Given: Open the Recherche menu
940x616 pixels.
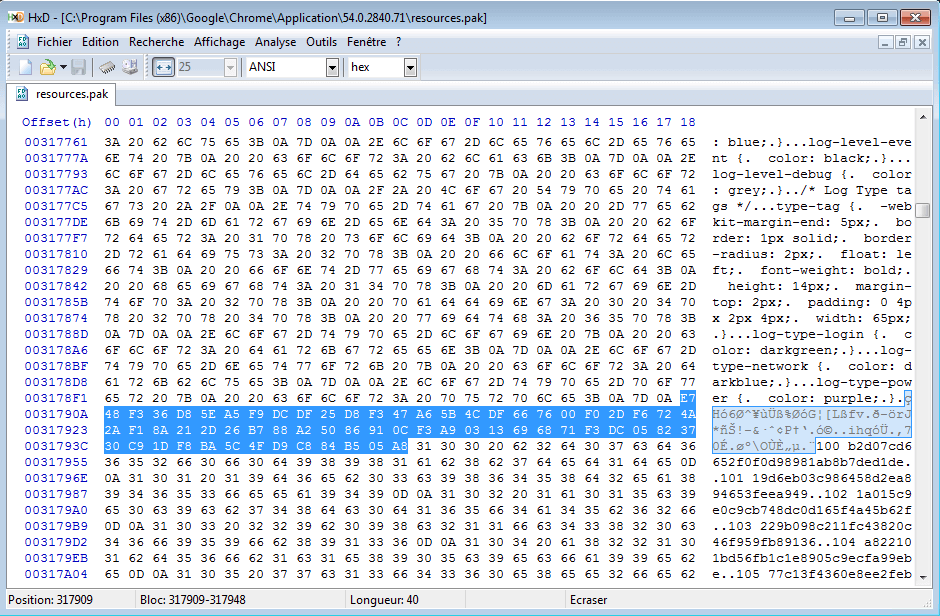Looking at the screenshot, I should click(156, 42).
